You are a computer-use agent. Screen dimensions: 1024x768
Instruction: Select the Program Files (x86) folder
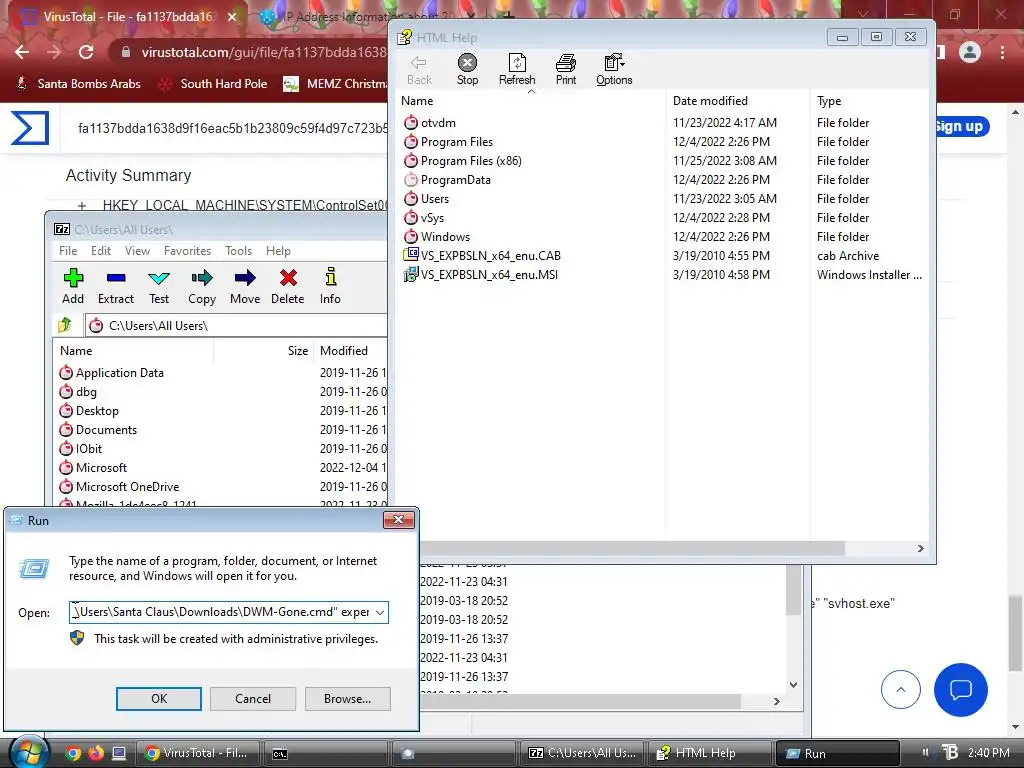click(x=462, y=161)
